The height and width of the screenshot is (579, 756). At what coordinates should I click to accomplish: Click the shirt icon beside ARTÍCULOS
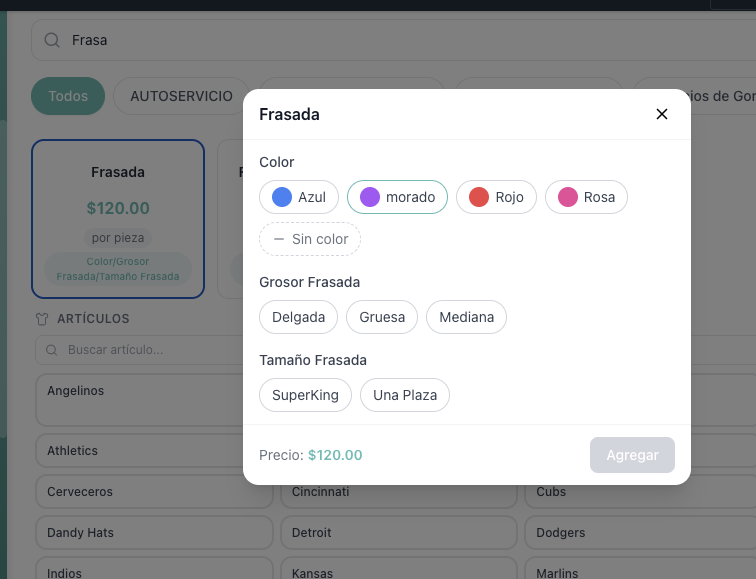click(x=42, y=319)
